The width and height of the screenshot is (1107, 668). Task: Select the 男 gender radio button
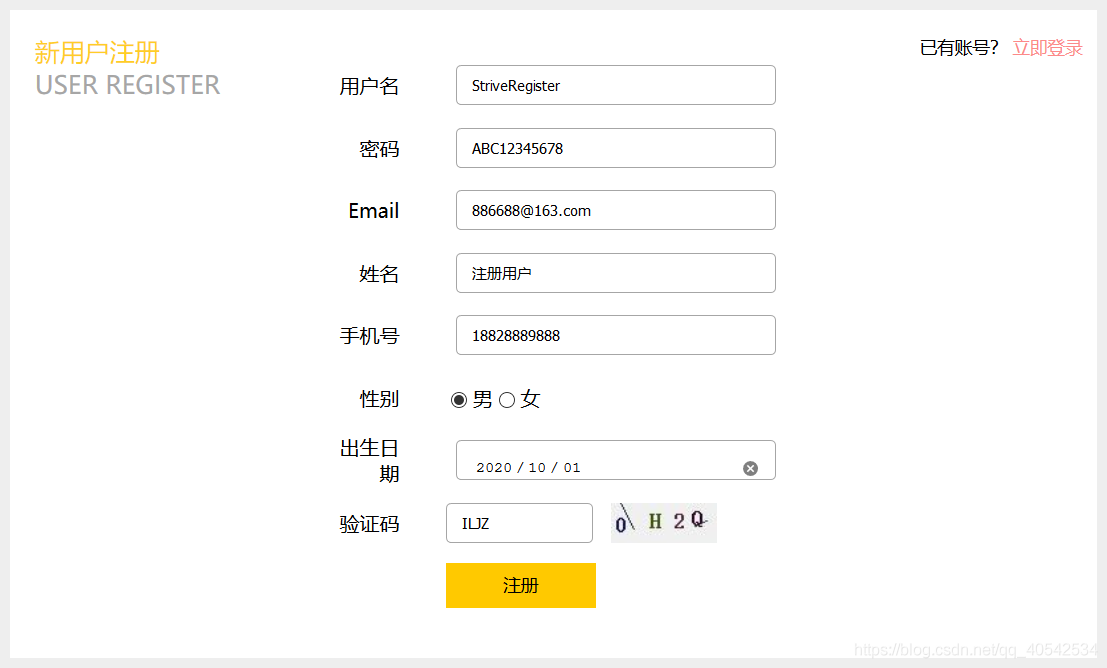(459, 400)
